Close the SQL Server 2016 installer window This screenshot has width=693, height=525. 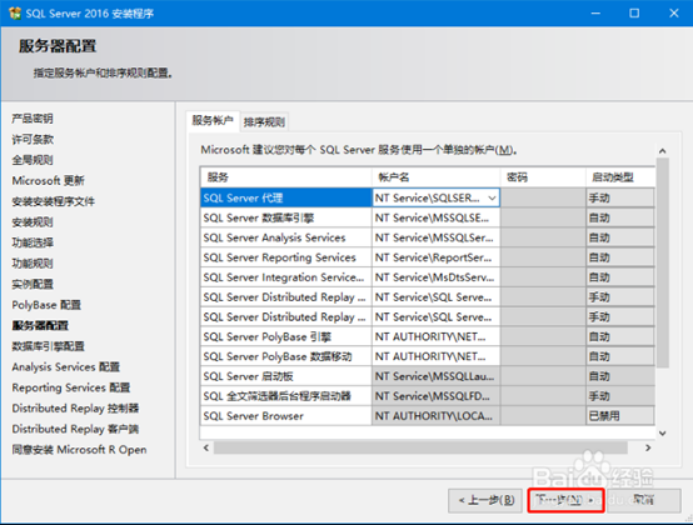click(x=674, y=13)
